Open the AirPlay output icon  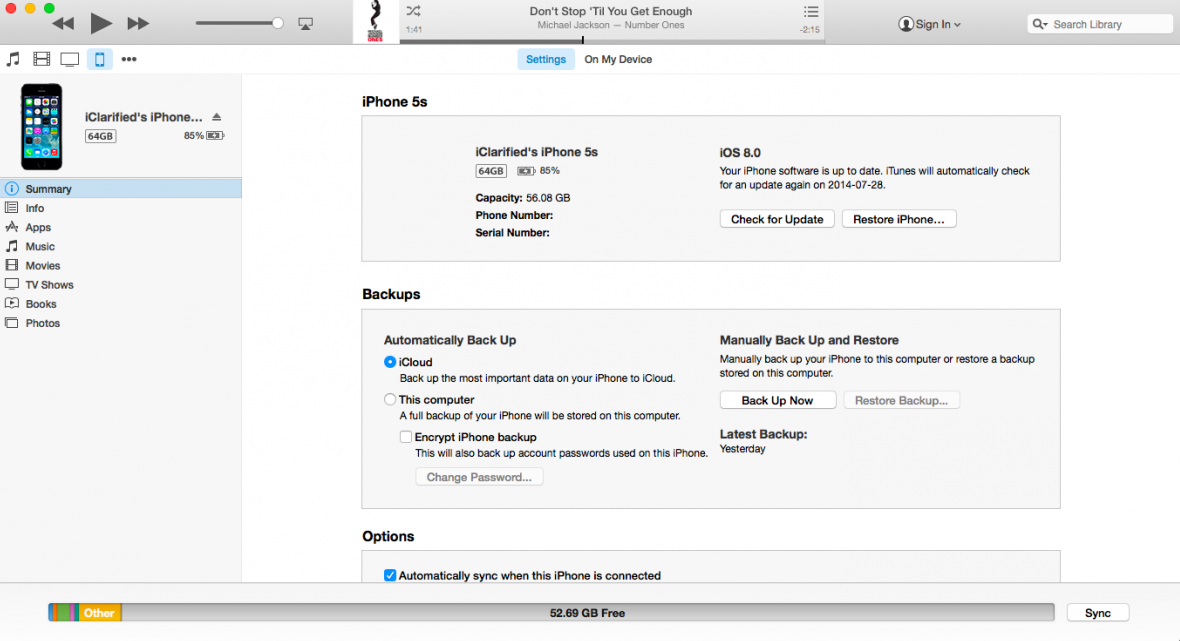[x=306, y=24]
